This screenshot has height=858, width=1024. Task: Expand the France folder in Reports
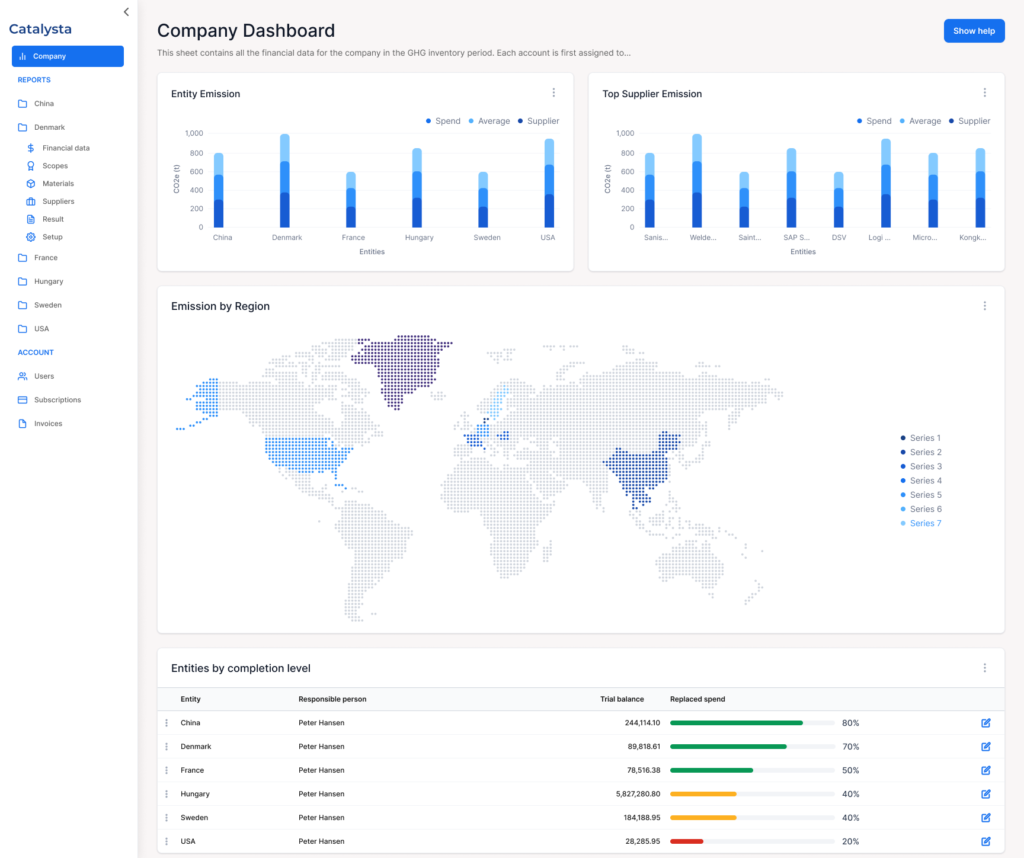click(x=45, y=258)
